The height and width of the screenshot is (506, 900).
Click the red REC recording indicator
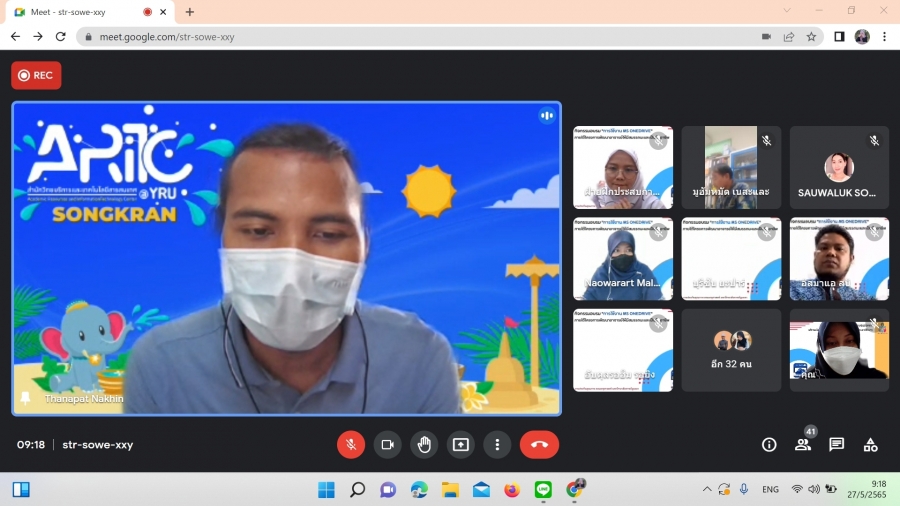(x=36, y=75)
